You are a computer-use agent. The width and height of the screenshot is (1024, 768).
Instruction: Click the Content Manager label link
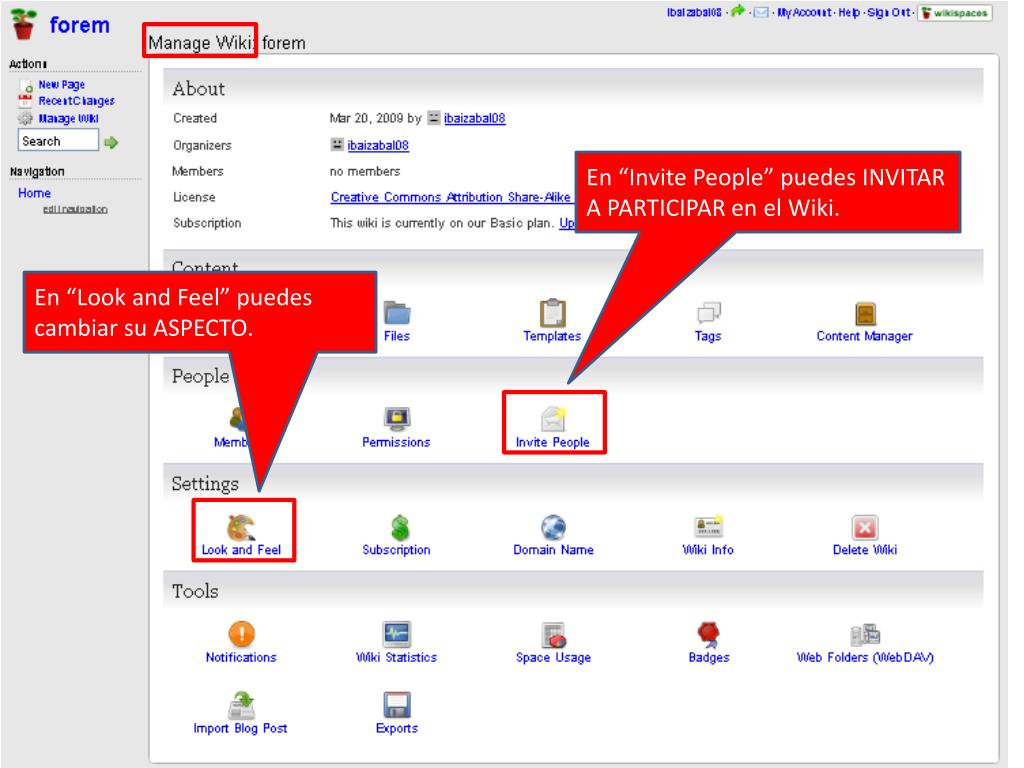[x=865, y=336]
